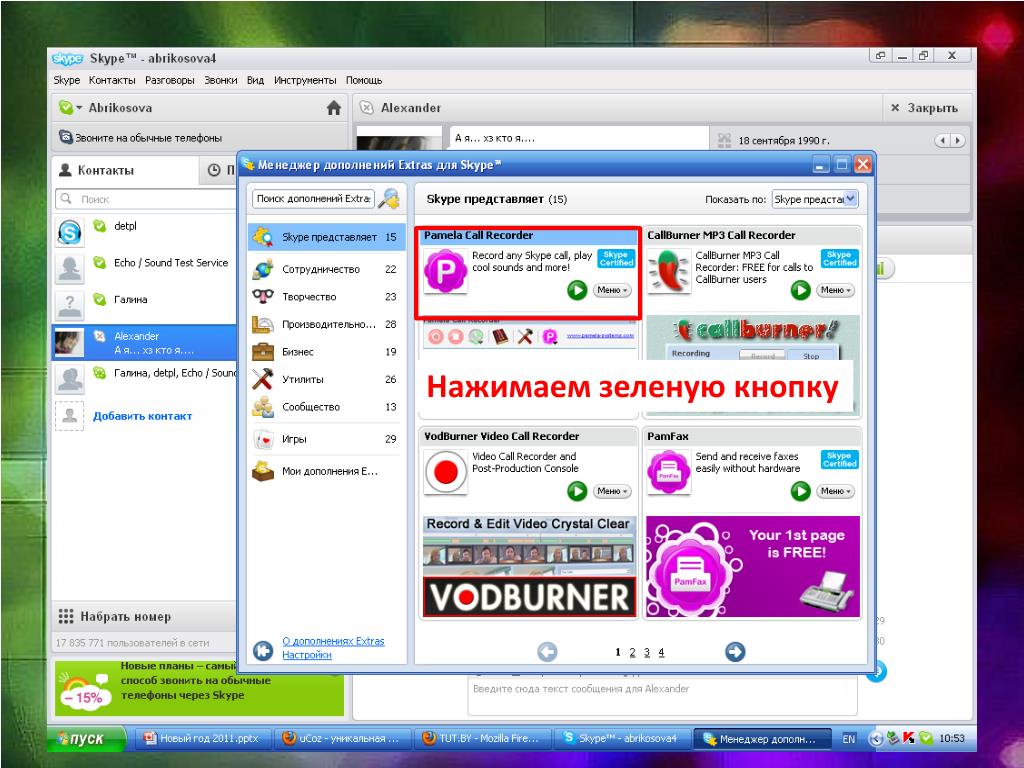This screenshot has height=768, width=1024.
Task: Open the Инструменты menu
Action: (x=305, y=80)
